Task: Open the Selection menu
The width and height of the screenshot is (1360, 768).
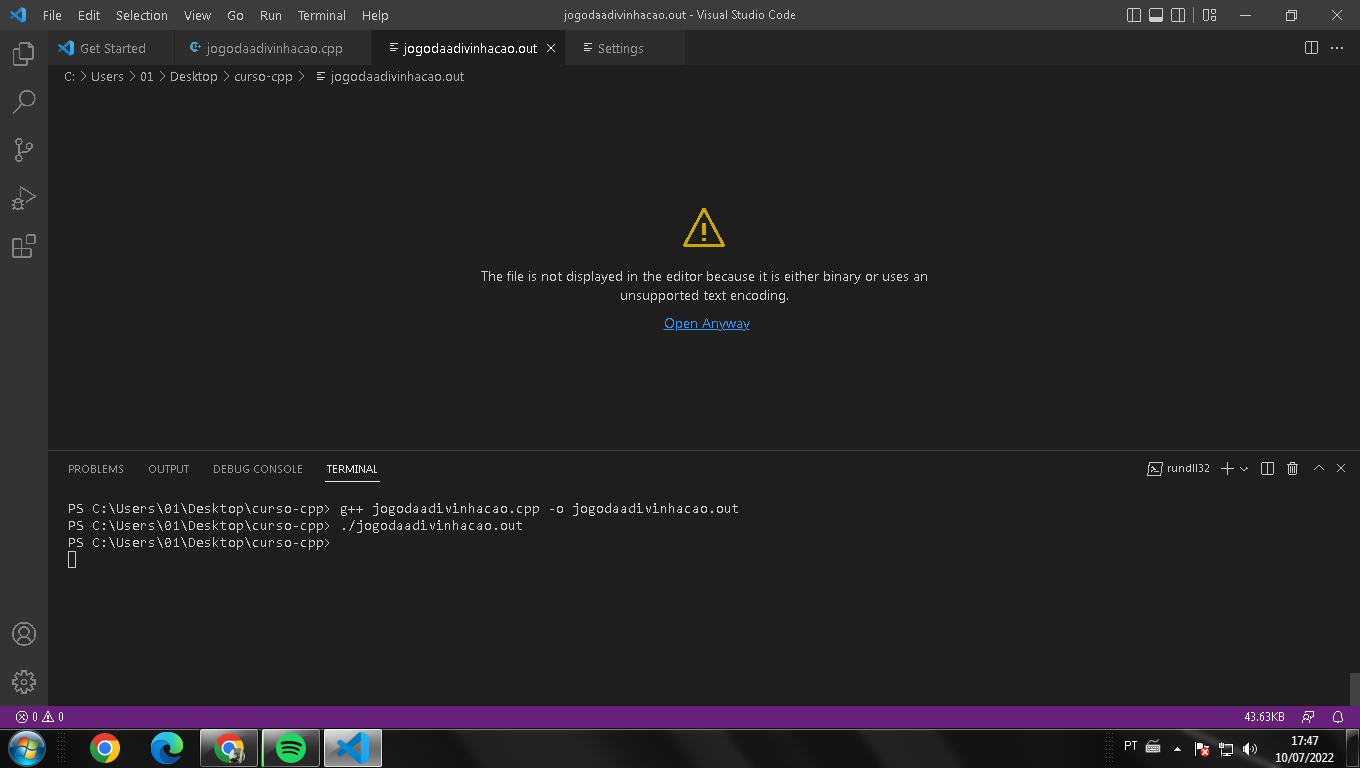Action: (x=142, y=15)
